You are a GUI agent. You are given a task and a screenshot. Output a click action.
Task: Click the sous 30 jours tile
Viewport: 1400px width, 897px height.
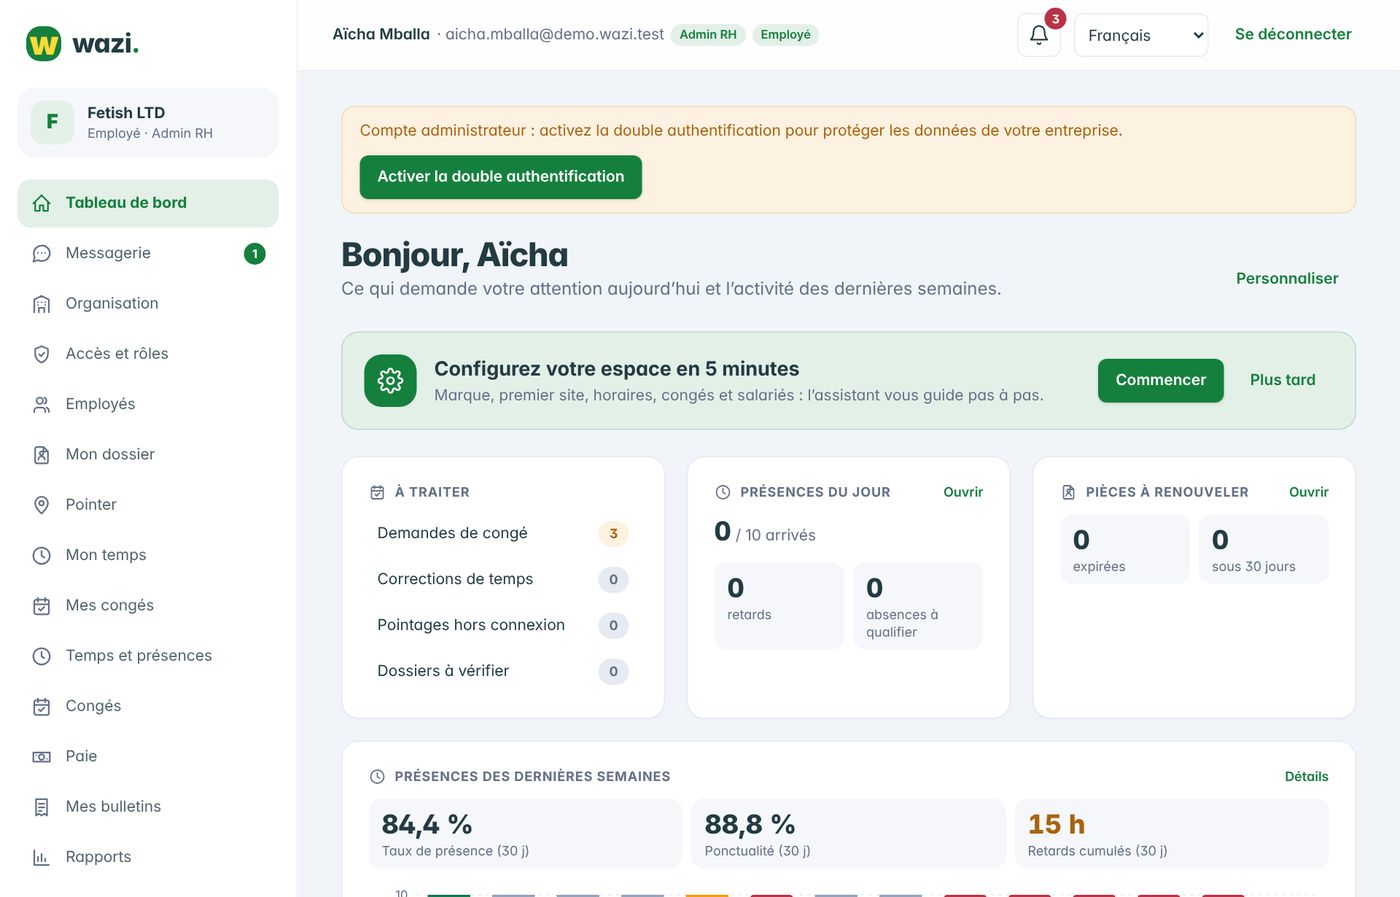tap(1264, 549)
